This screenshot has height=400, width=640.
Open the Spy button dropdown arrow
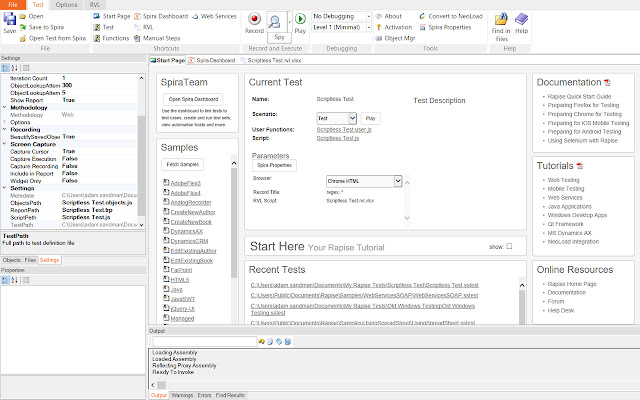[x=290, y=22]
